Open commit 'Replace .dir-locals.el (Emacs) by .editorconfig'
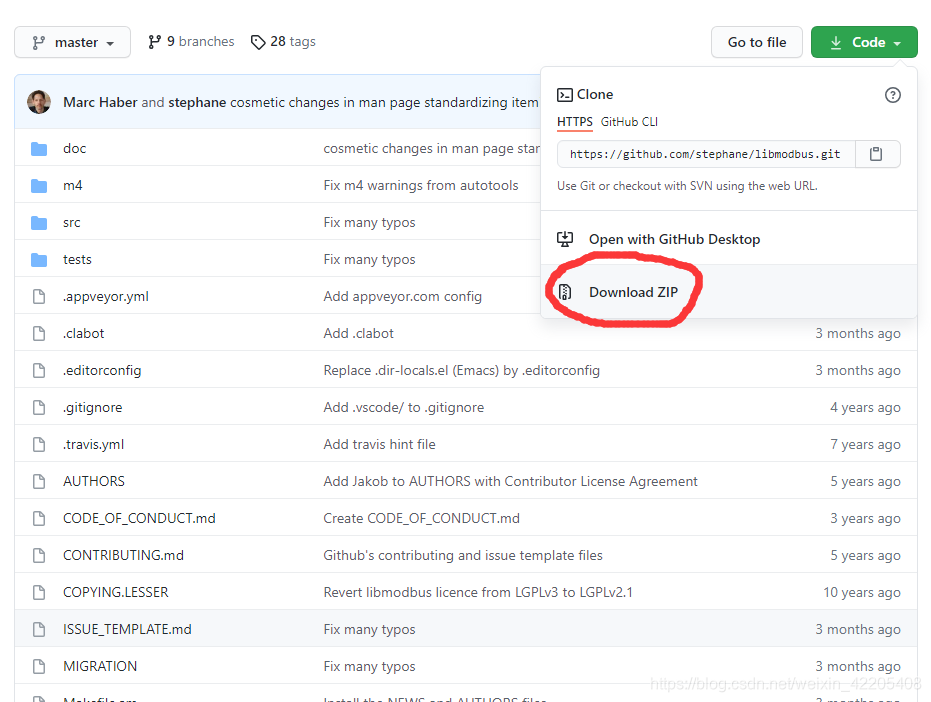The image size is (931, 702). click(462, 371)
